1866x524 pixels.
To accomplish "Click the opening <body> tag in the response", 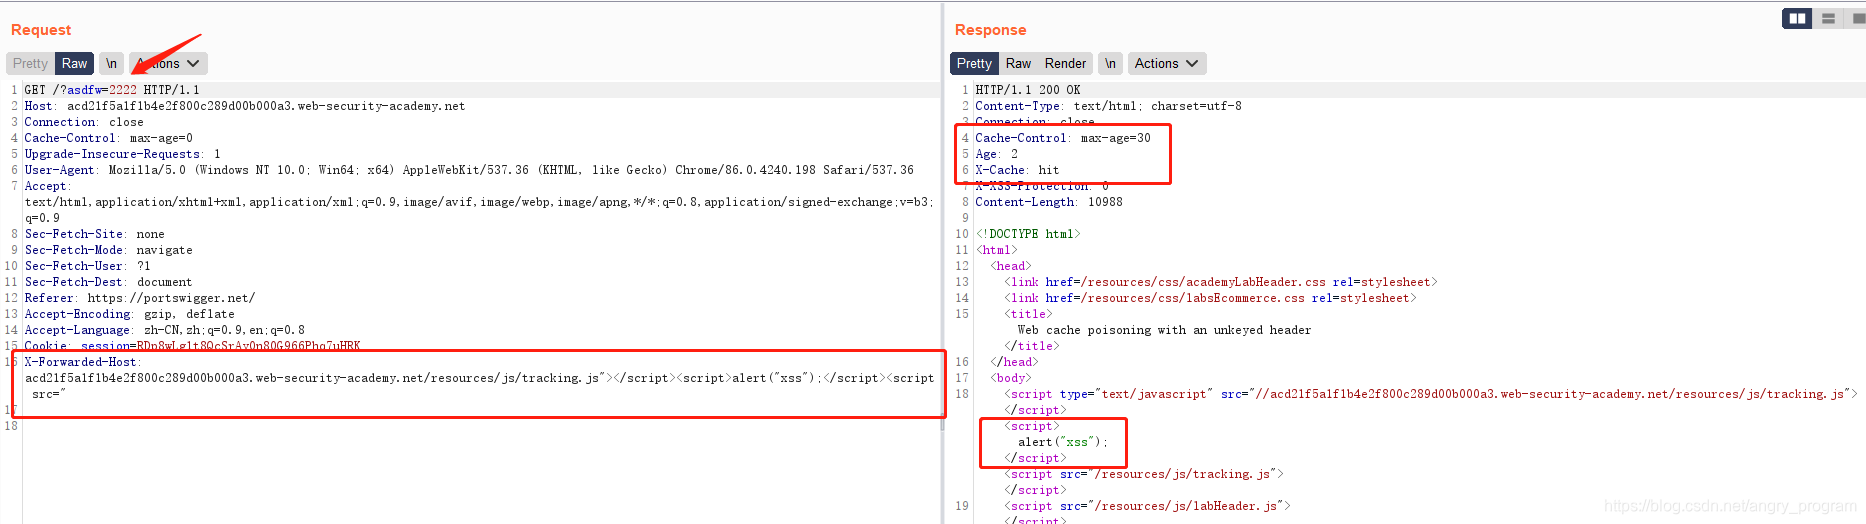I will pyautogui.click(x=1011, y=378).
